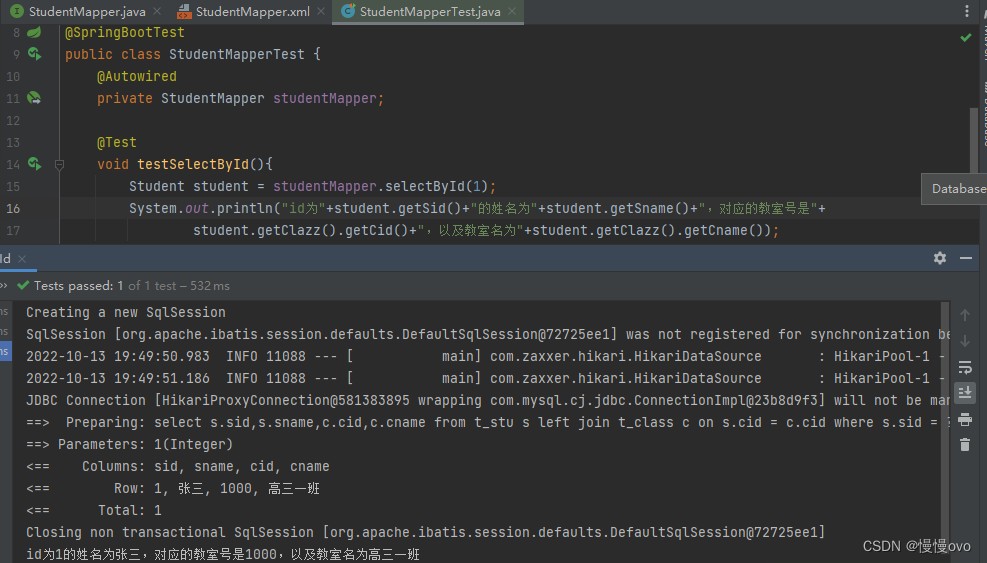This screenshot has width=987, height=563.
Task: Click the JDBC Connection console log line
Action: click(x=488, y=401)
